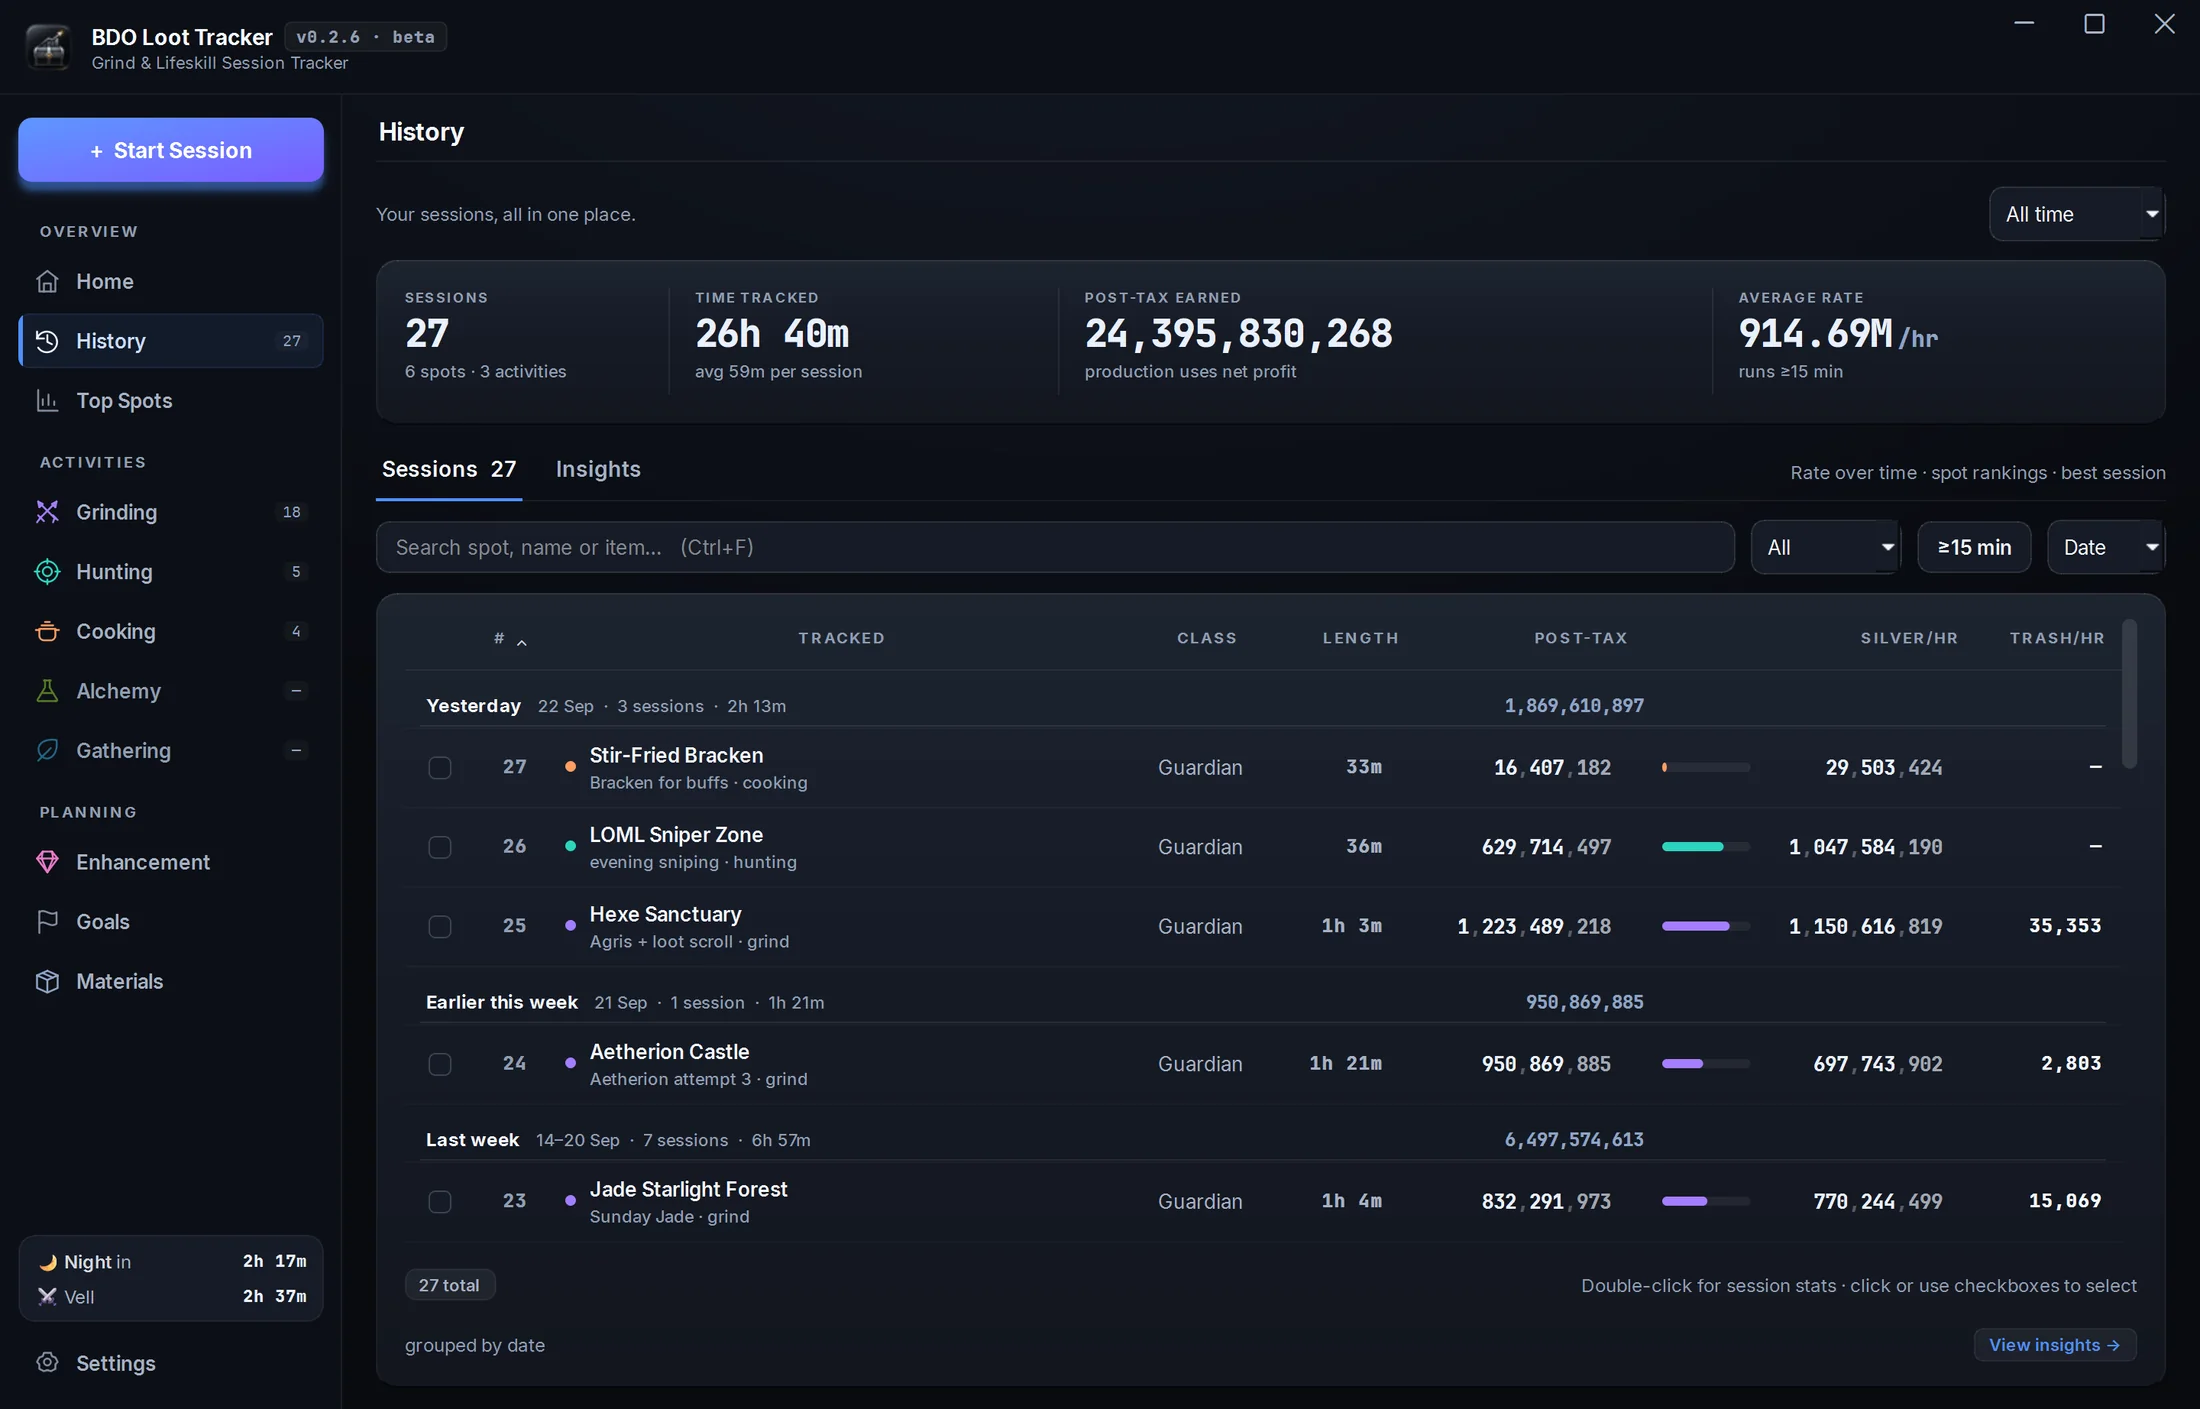Click Hexe Sanctuary rate bar

(x=1706, y=927)
